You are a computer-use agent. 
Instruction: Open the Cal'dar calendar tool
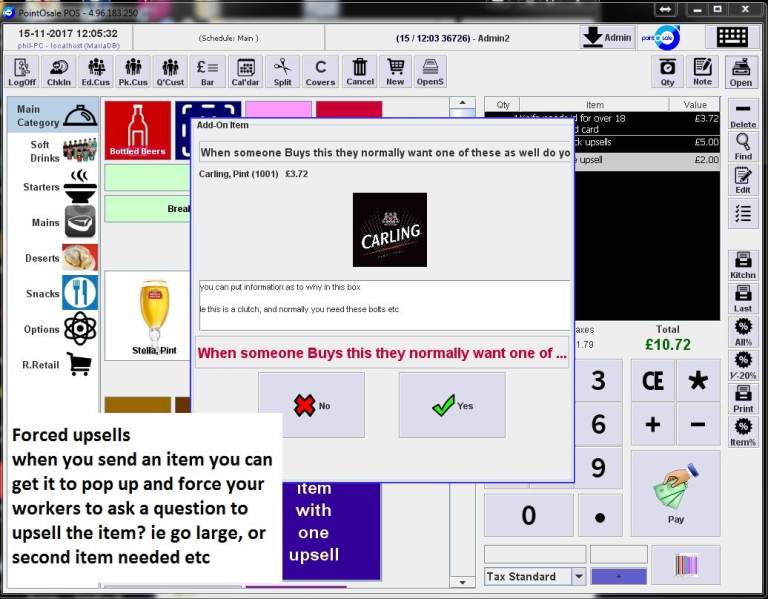pos(245,72)
